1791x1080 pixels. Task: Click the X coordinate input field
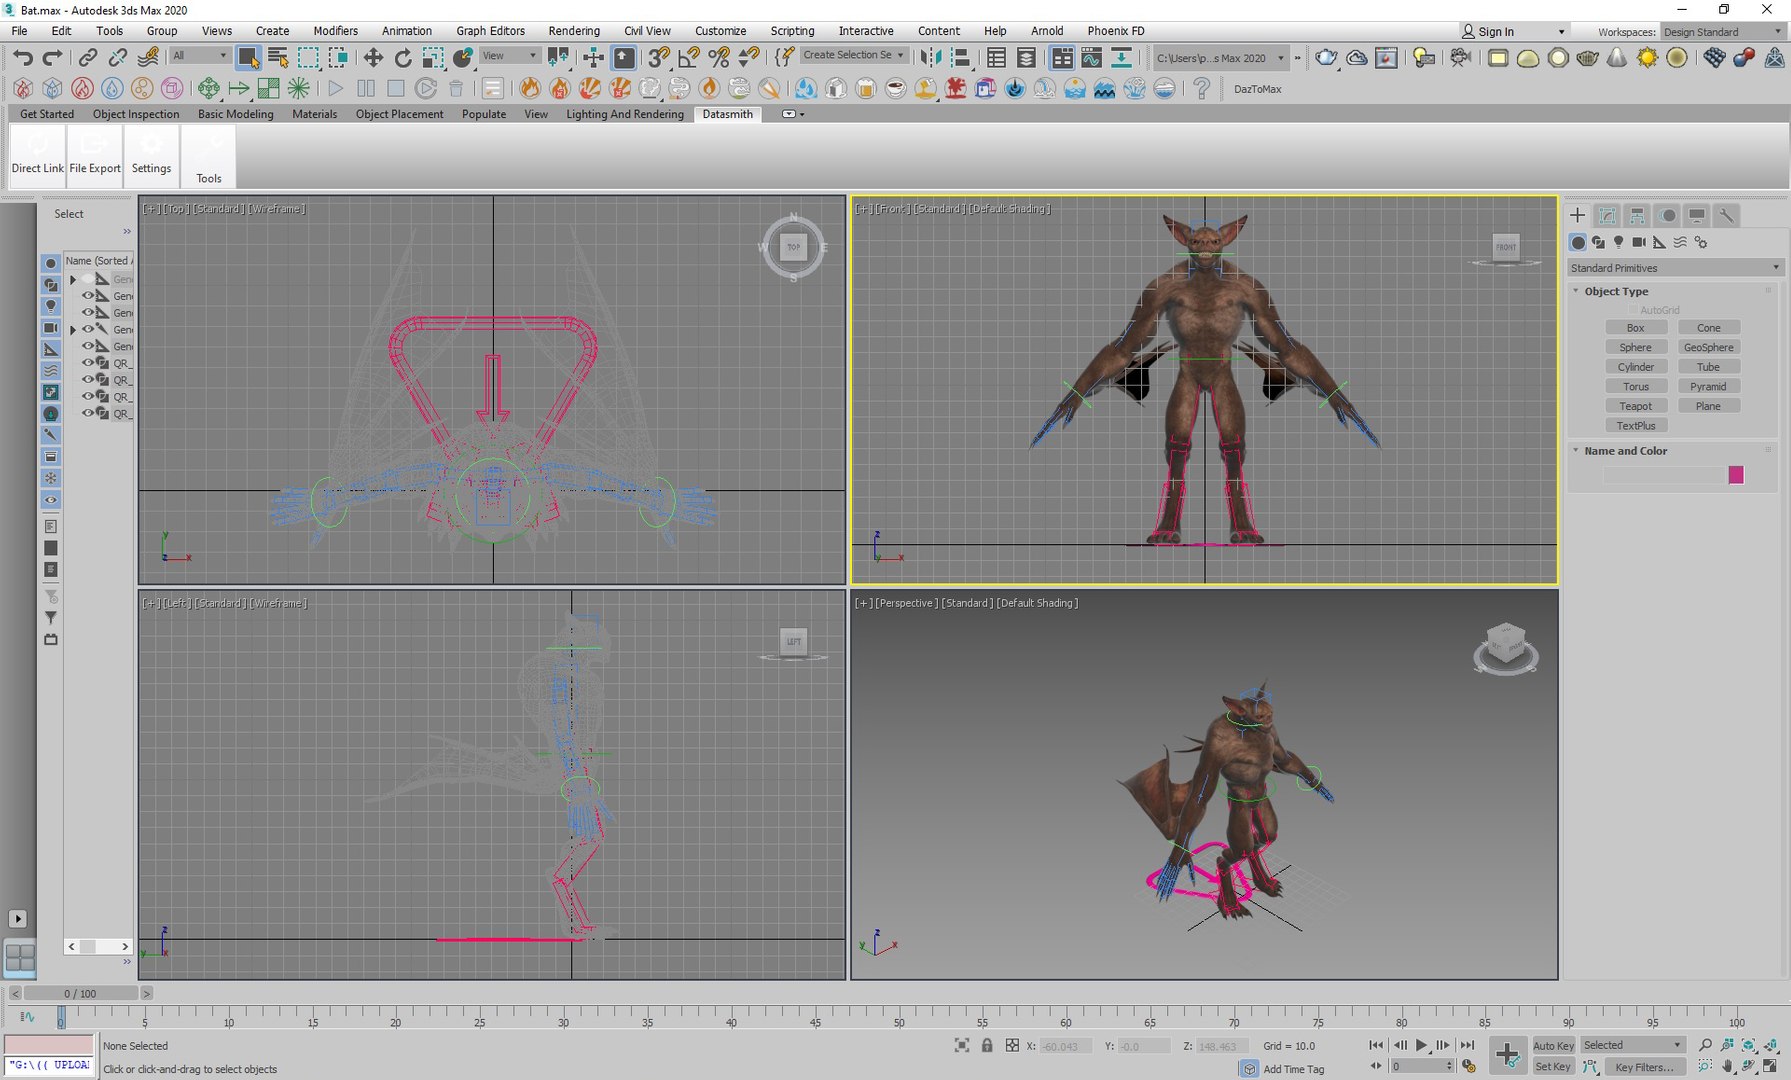[x=1064, y=1046]
